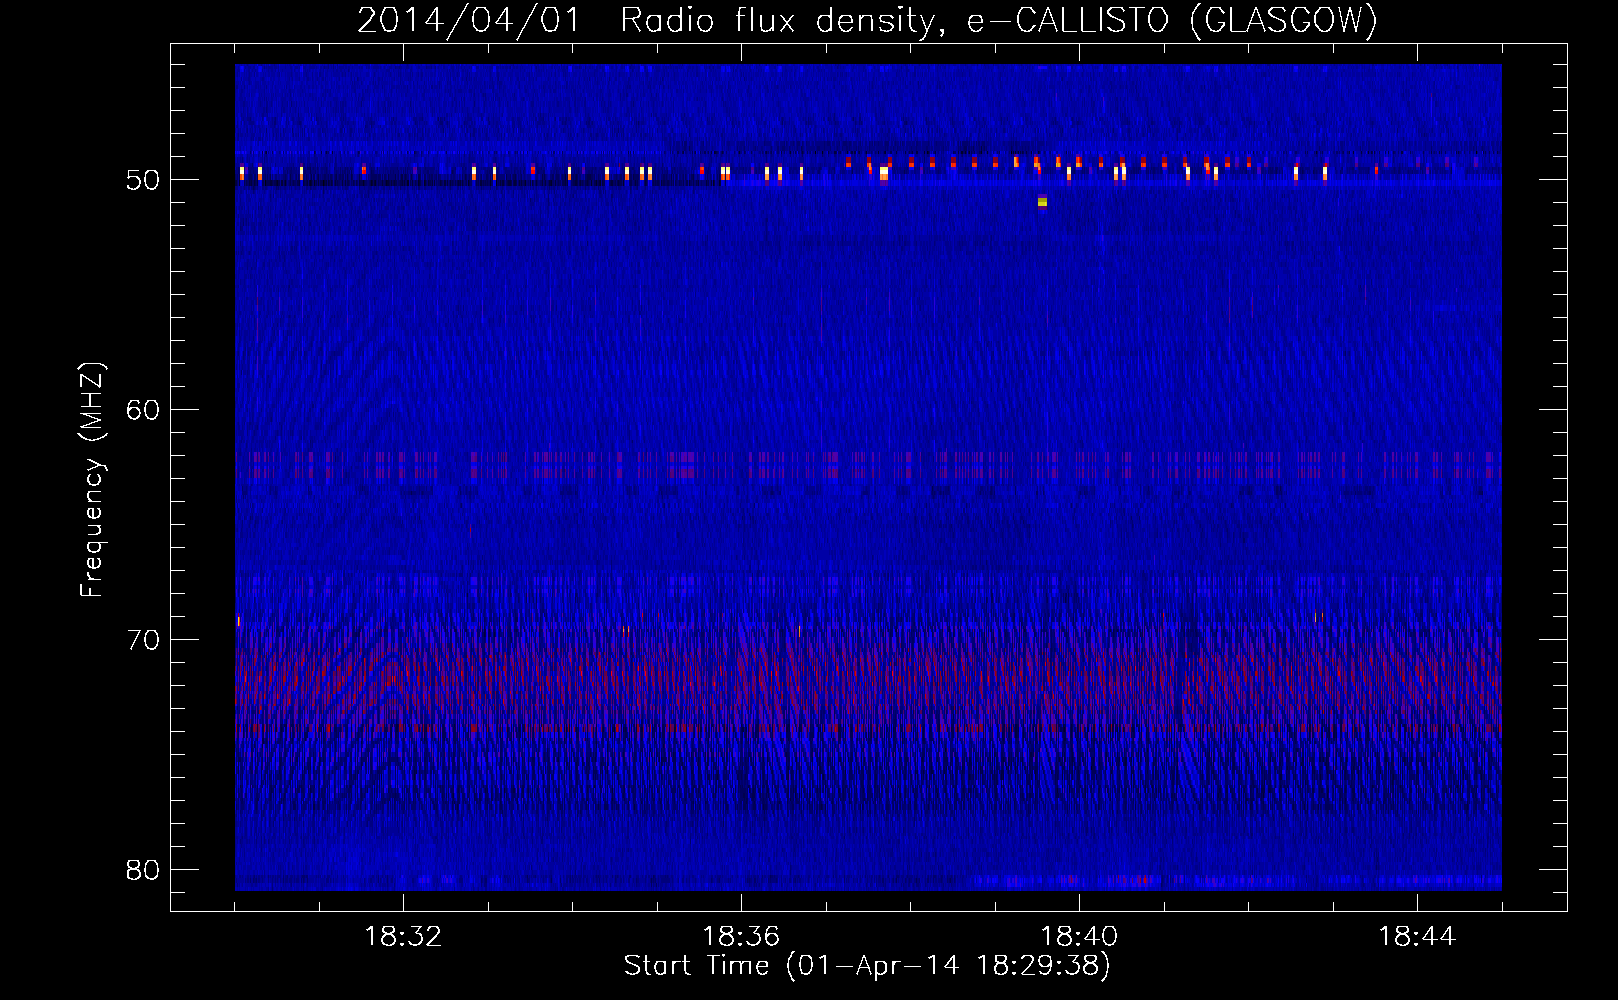Click the 50 frequency tick label
The image size is (1618, 1000).
144,180
